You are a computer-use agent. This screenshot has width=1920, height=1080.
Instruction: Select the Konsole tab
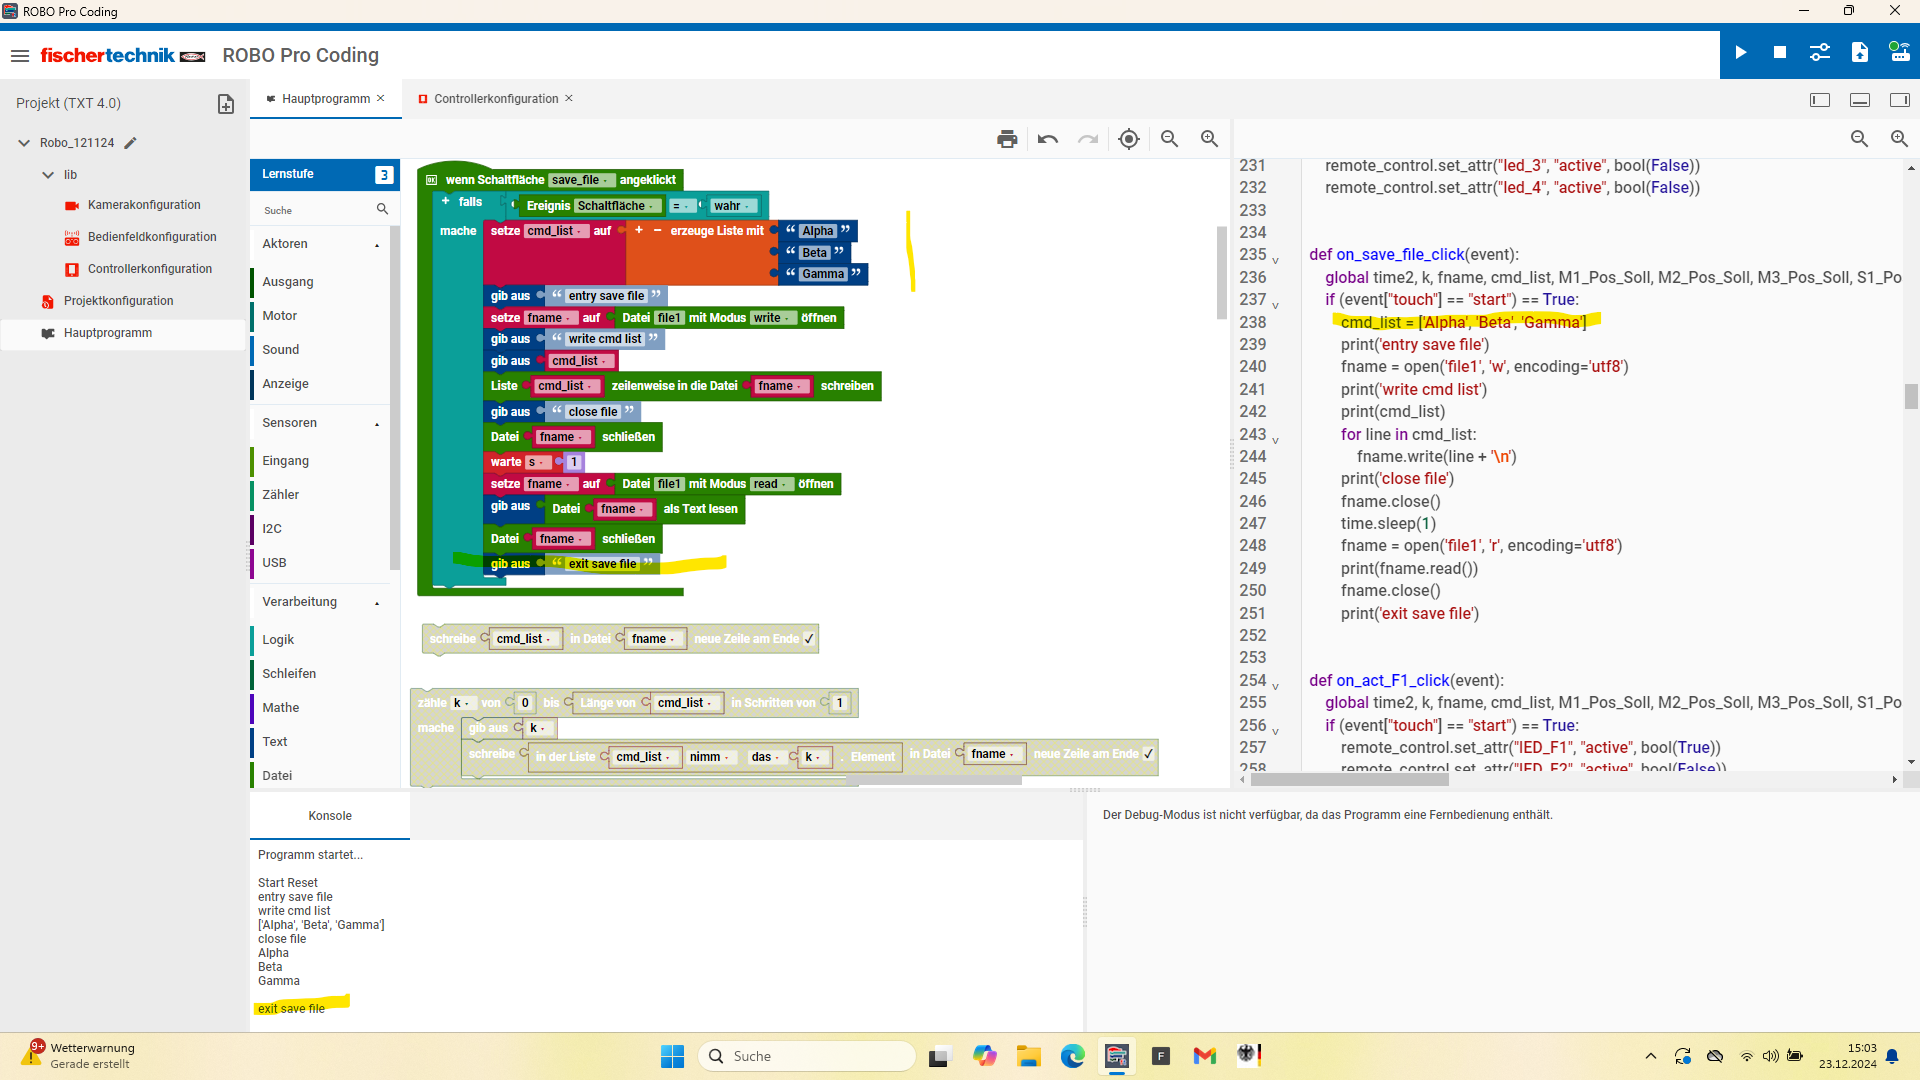click(330, 816)
